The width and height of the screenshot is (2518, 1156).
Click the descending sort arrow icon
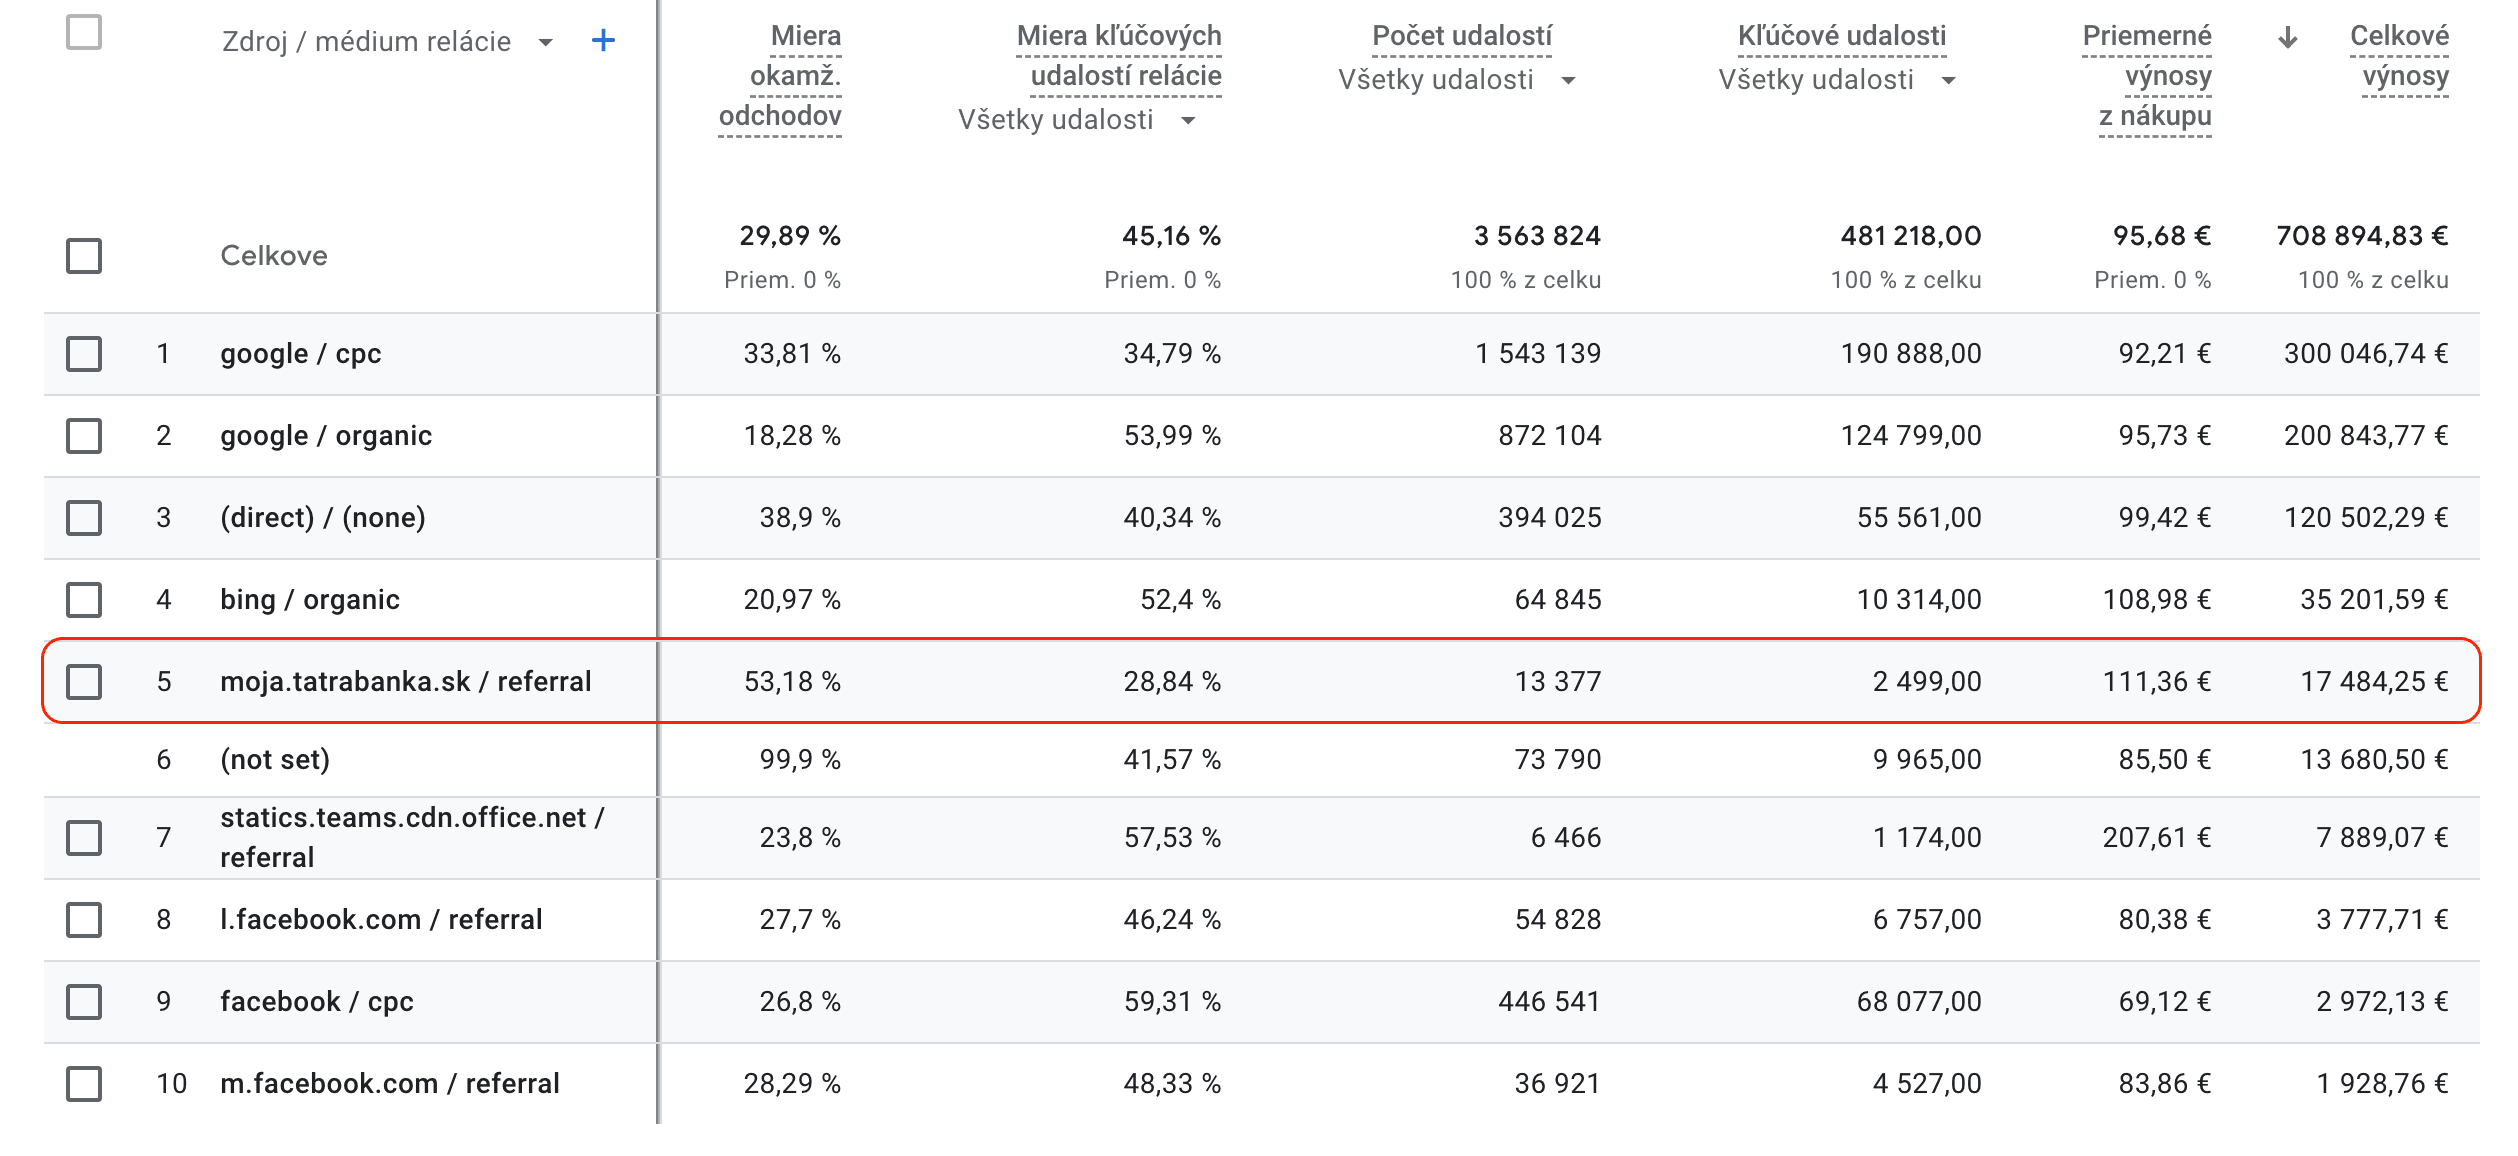[2287, 39]
